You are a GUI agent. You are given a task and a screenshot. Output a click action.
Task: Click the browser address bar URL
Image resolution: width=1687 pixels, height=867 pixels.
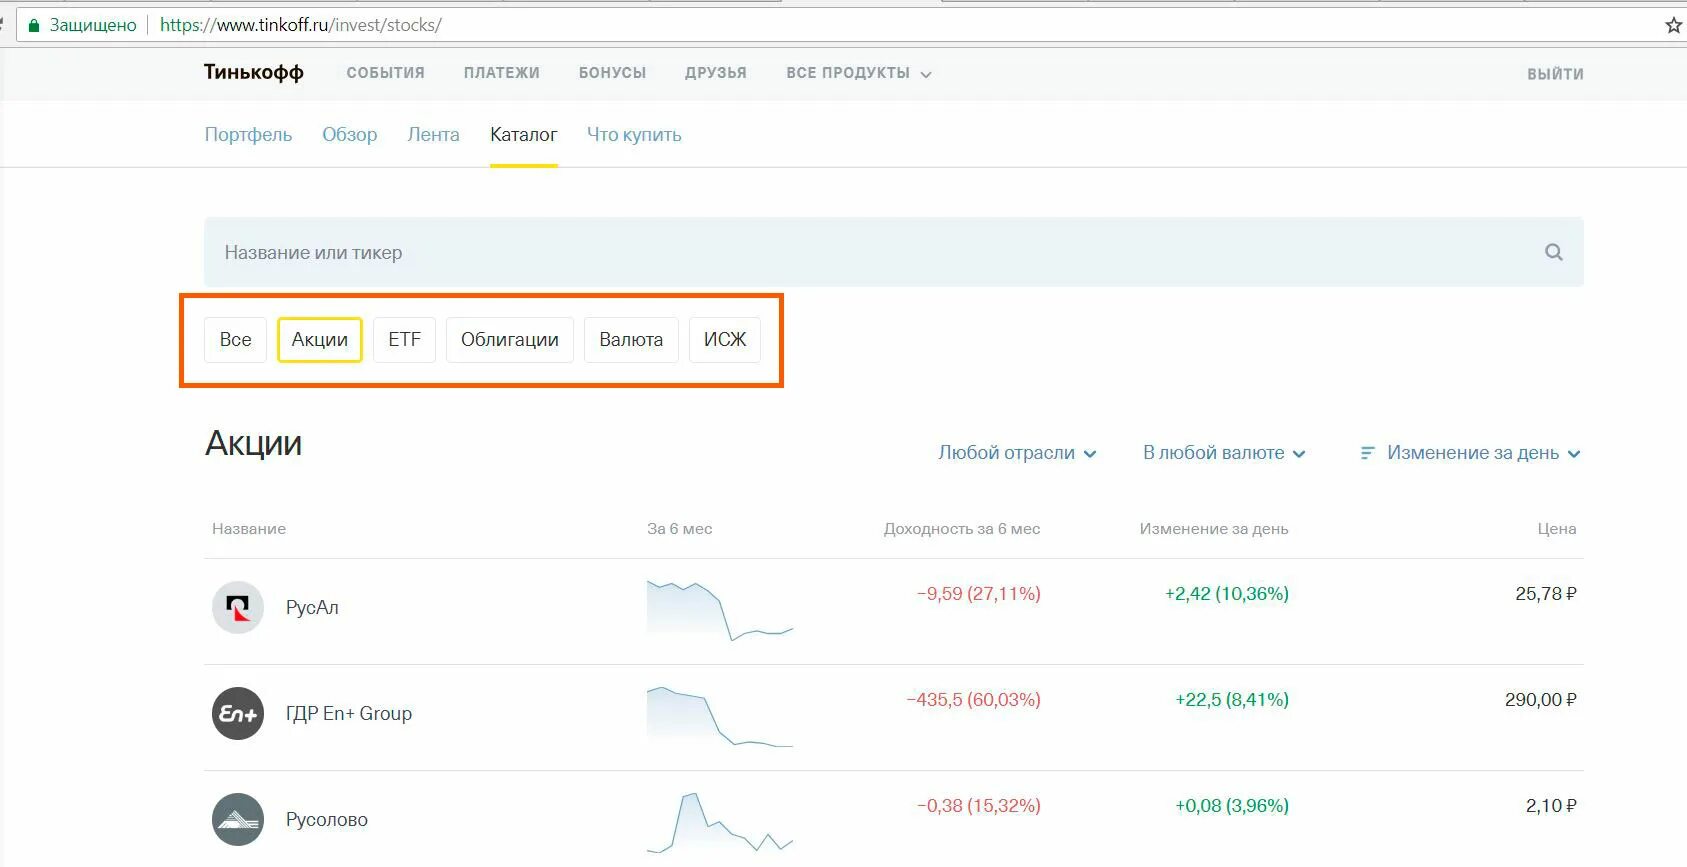tap(301, 25)
